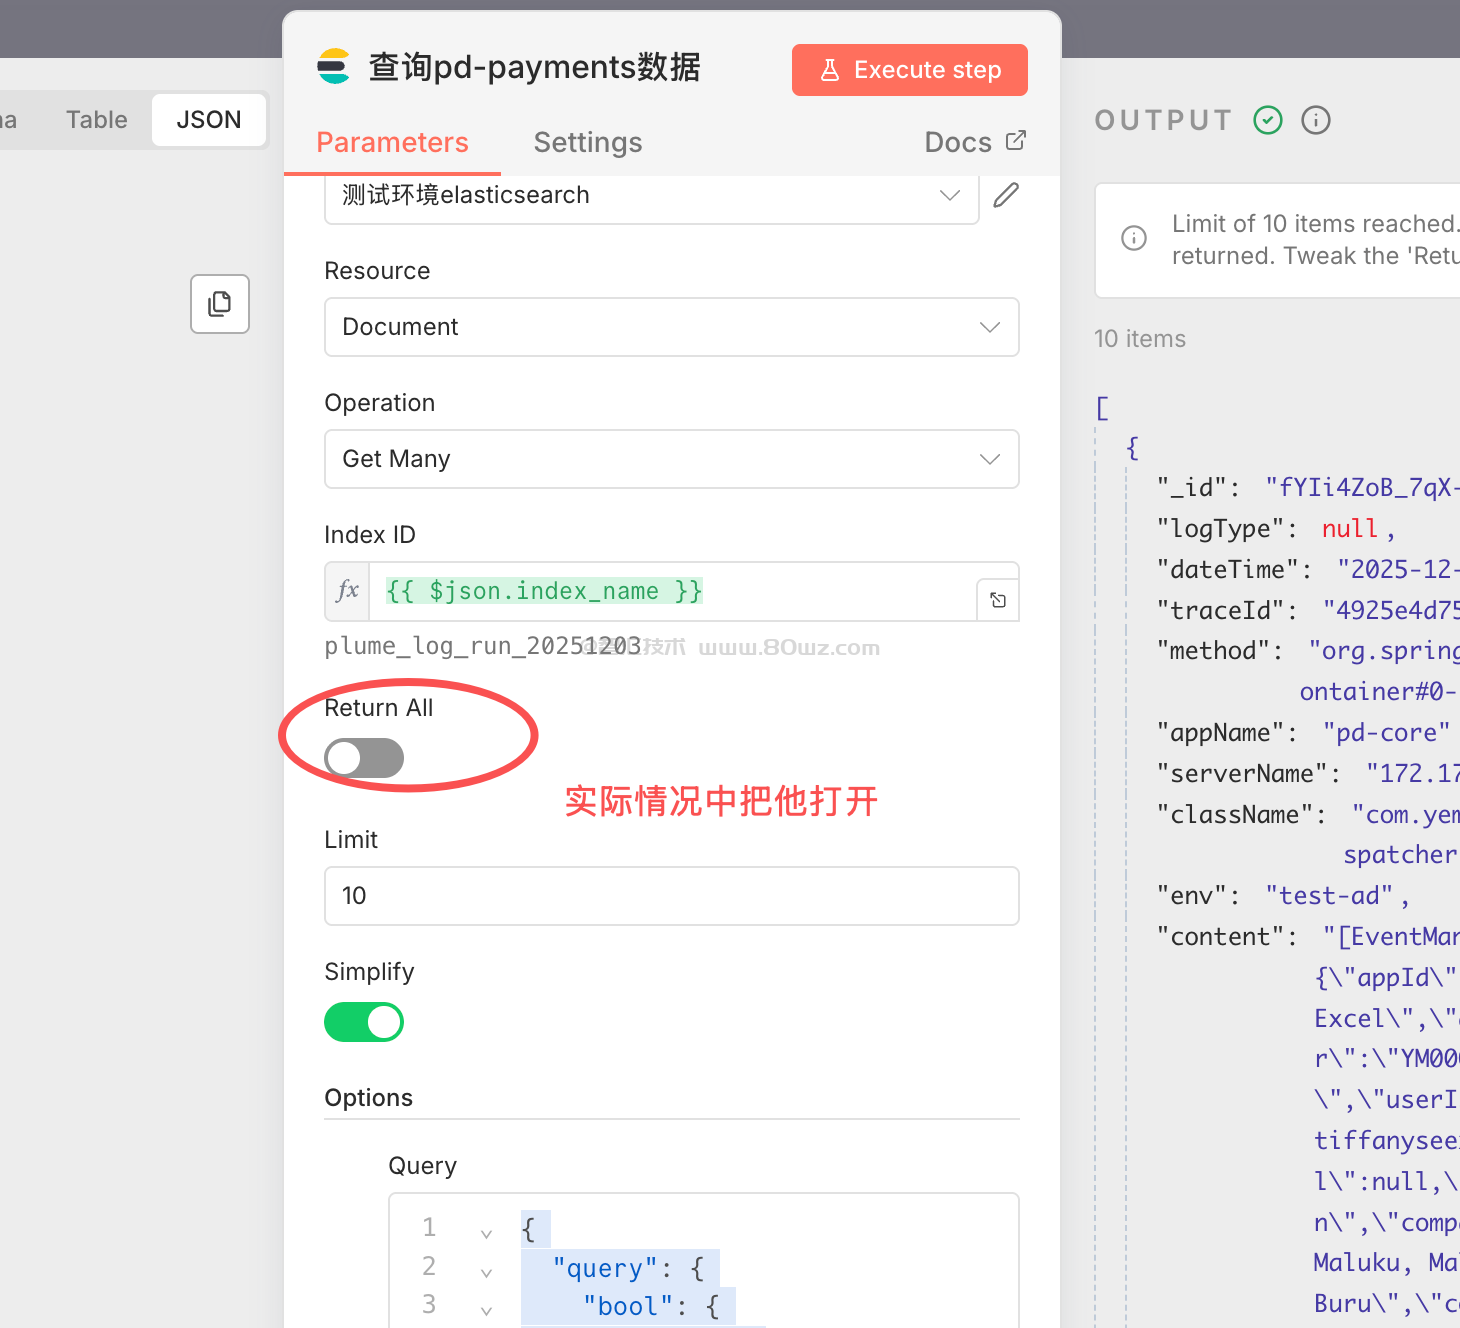The width and height of the screenshot is (1460, 1328).
Task: Open the Resource dropdown
Action: (671, 327)
